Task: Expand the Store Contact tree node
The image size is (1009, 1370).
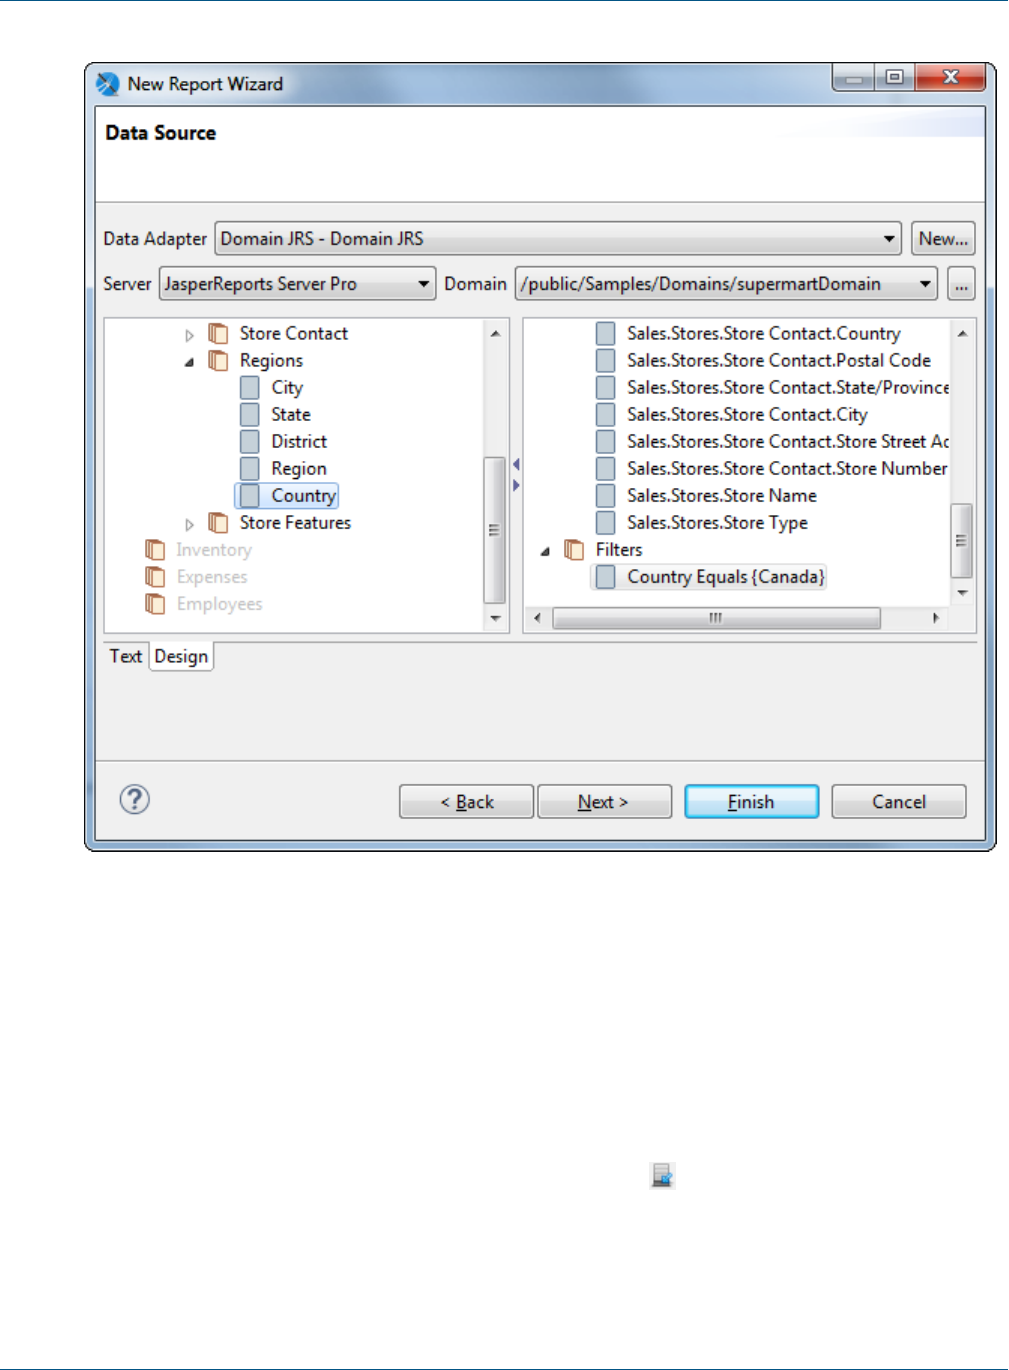Action: [x=189, y=335]
